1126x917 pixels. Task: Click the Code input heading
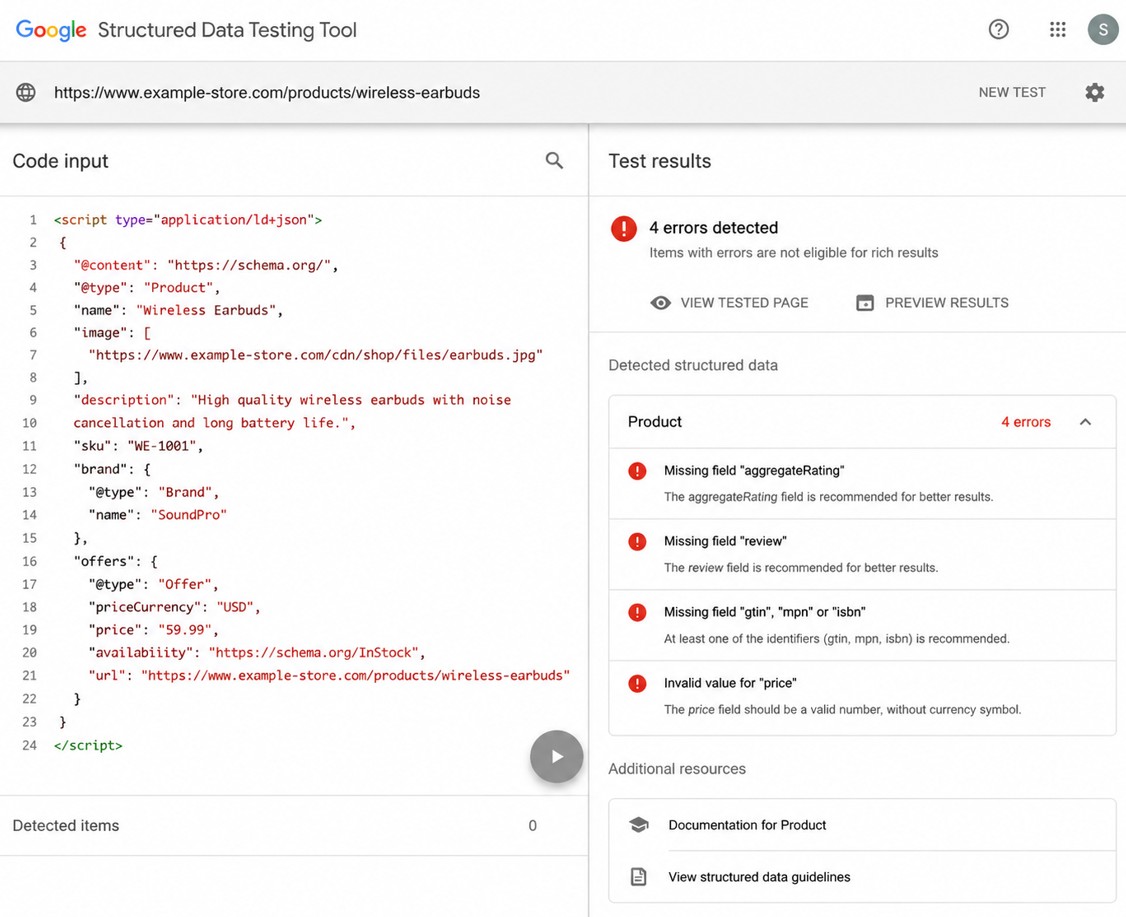coord(60,161)
